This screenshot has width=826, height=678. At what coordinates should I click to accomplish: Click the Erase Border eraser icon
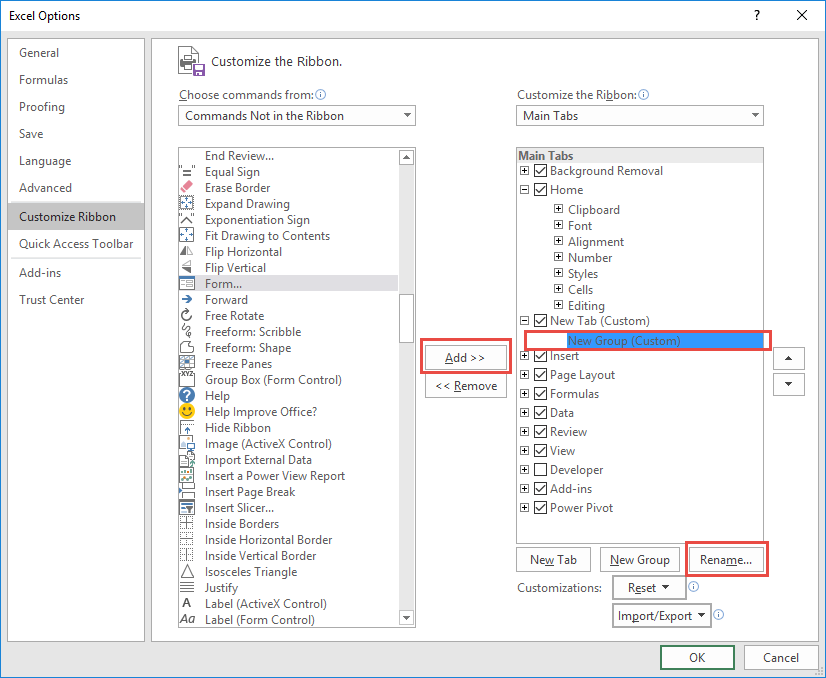(186, 188)
